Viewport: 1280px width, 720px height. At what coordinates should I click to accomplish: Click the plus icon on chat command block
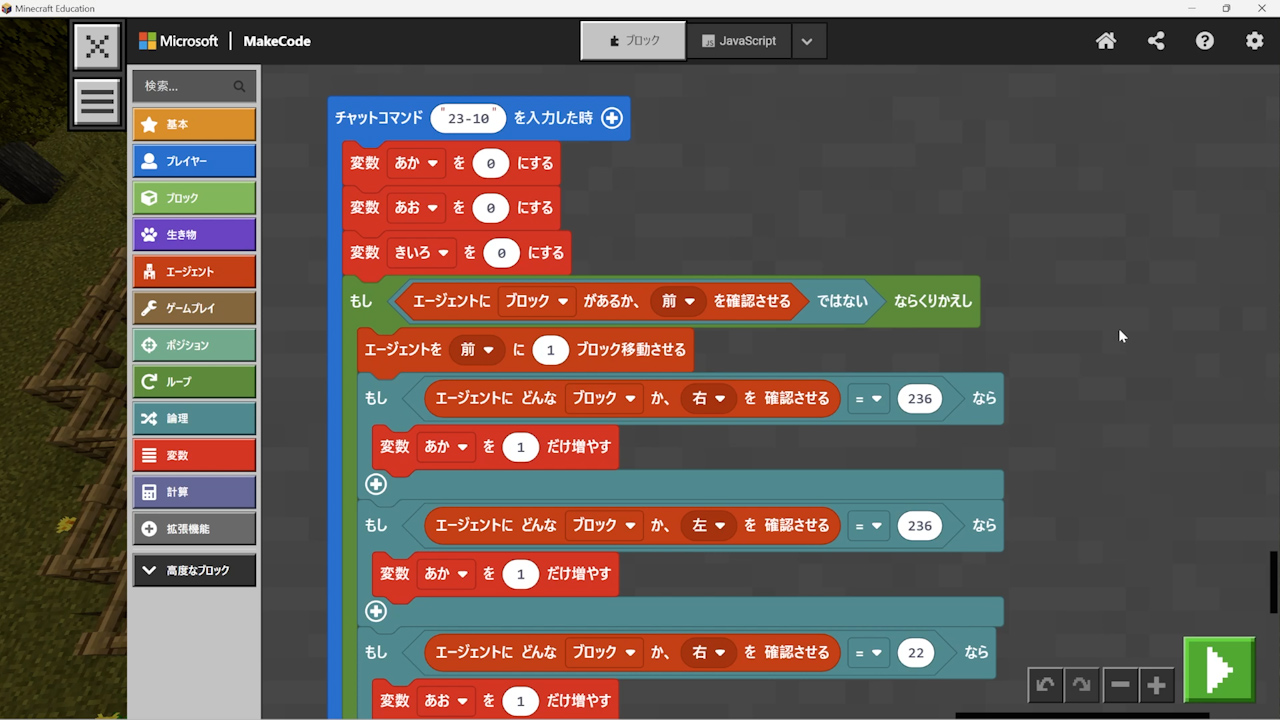point(611,118)
